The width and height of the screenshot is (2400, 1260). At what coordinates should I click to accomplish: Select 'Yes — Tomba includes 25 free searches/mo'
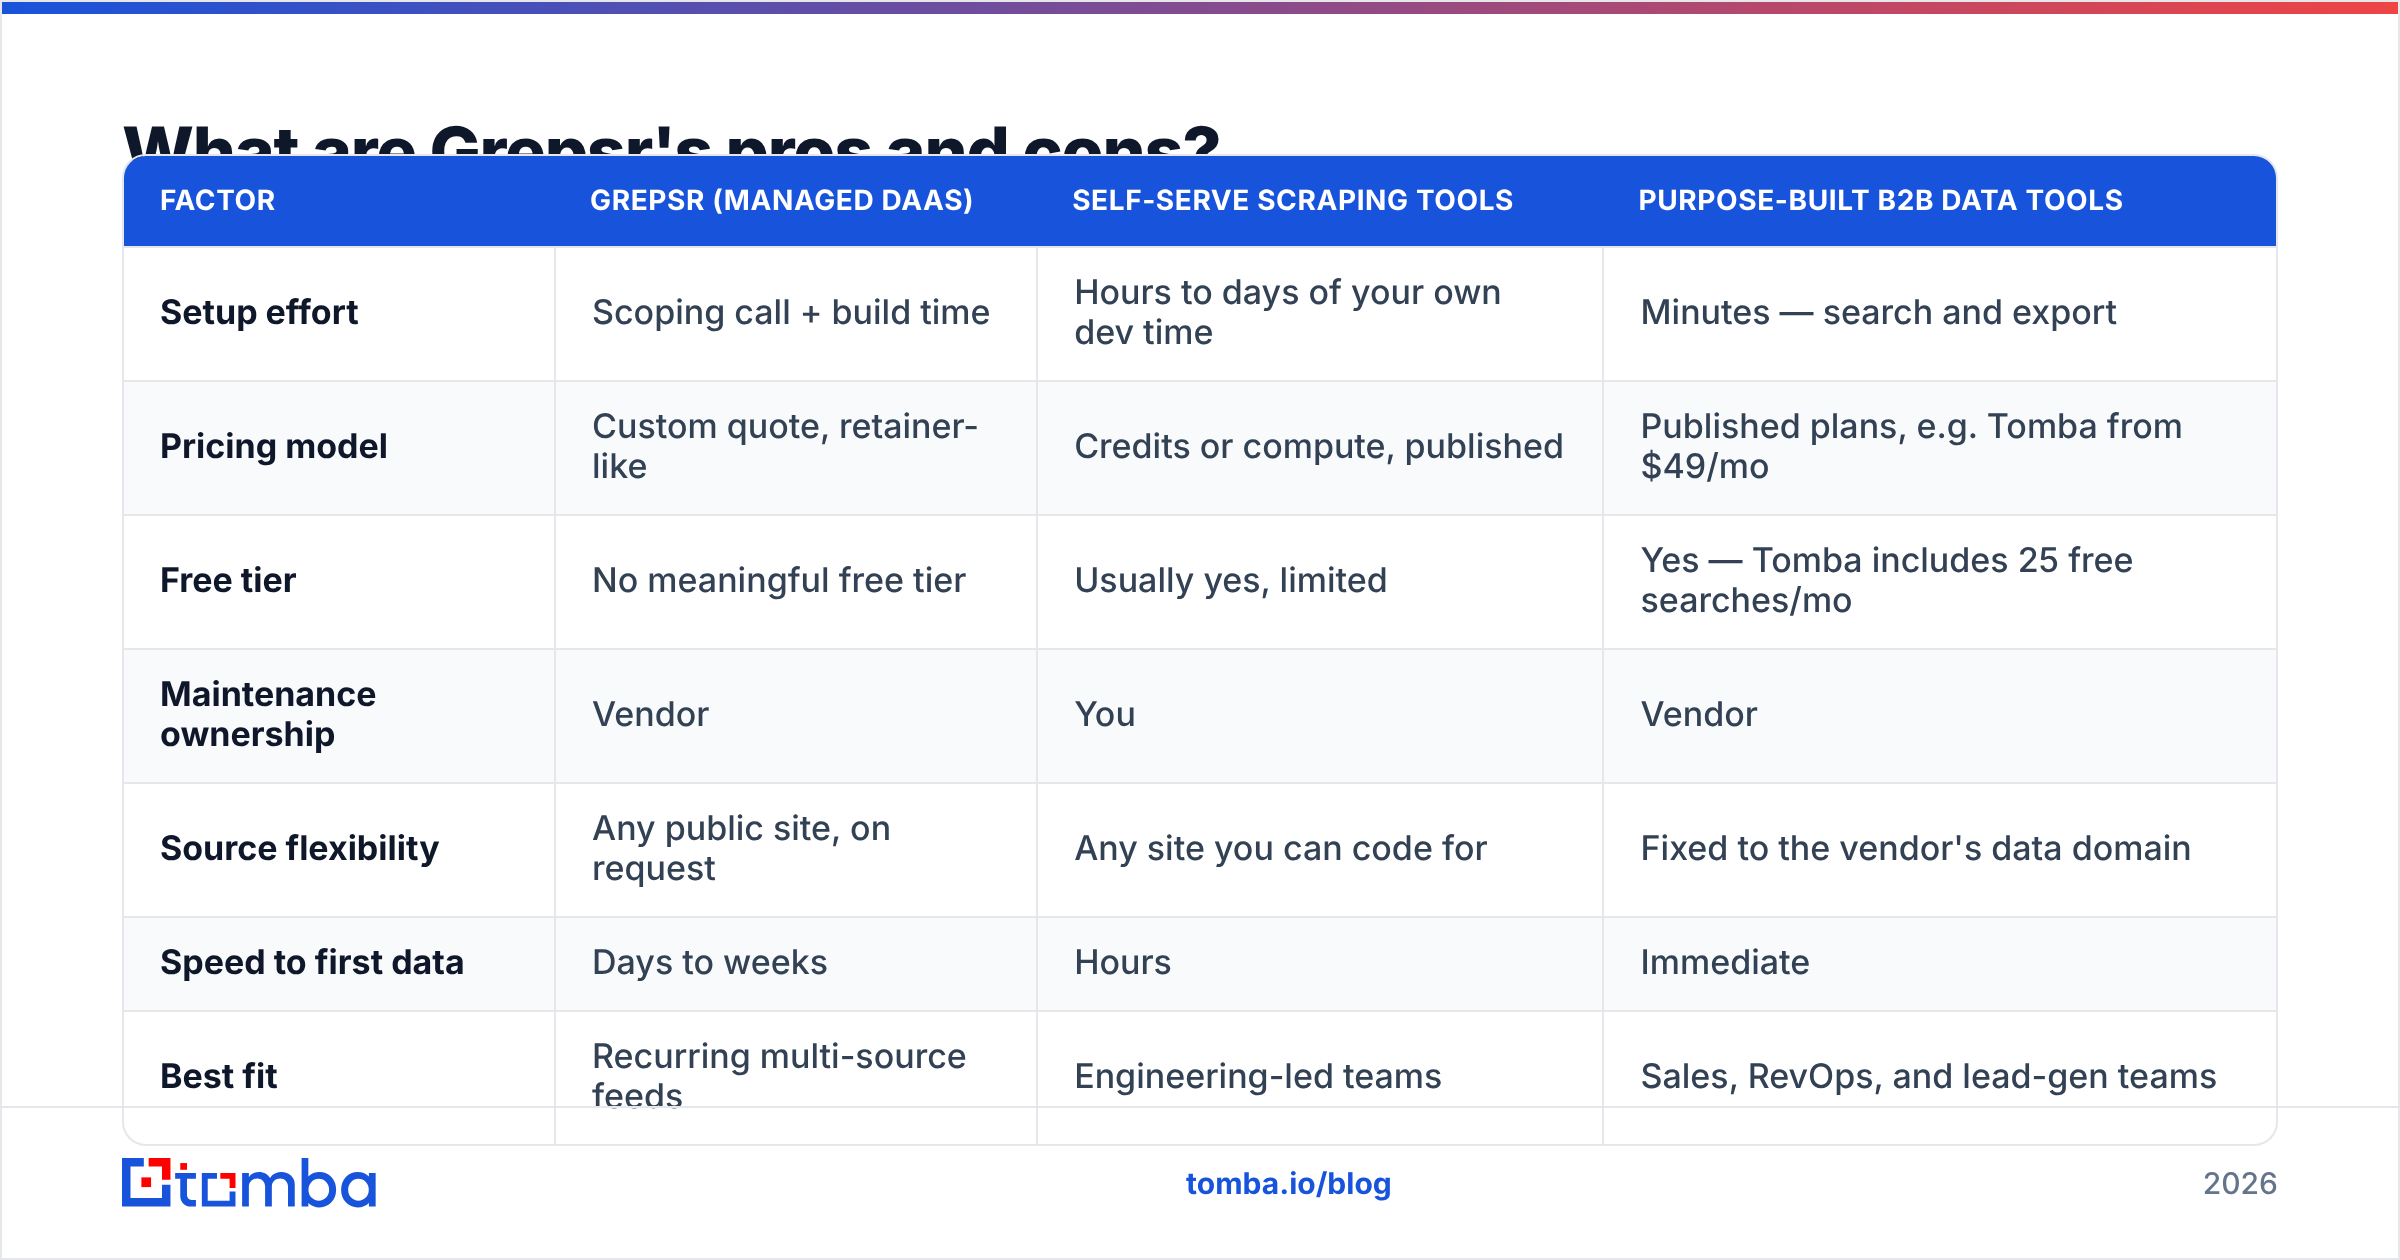click(x=1886, y=580)
